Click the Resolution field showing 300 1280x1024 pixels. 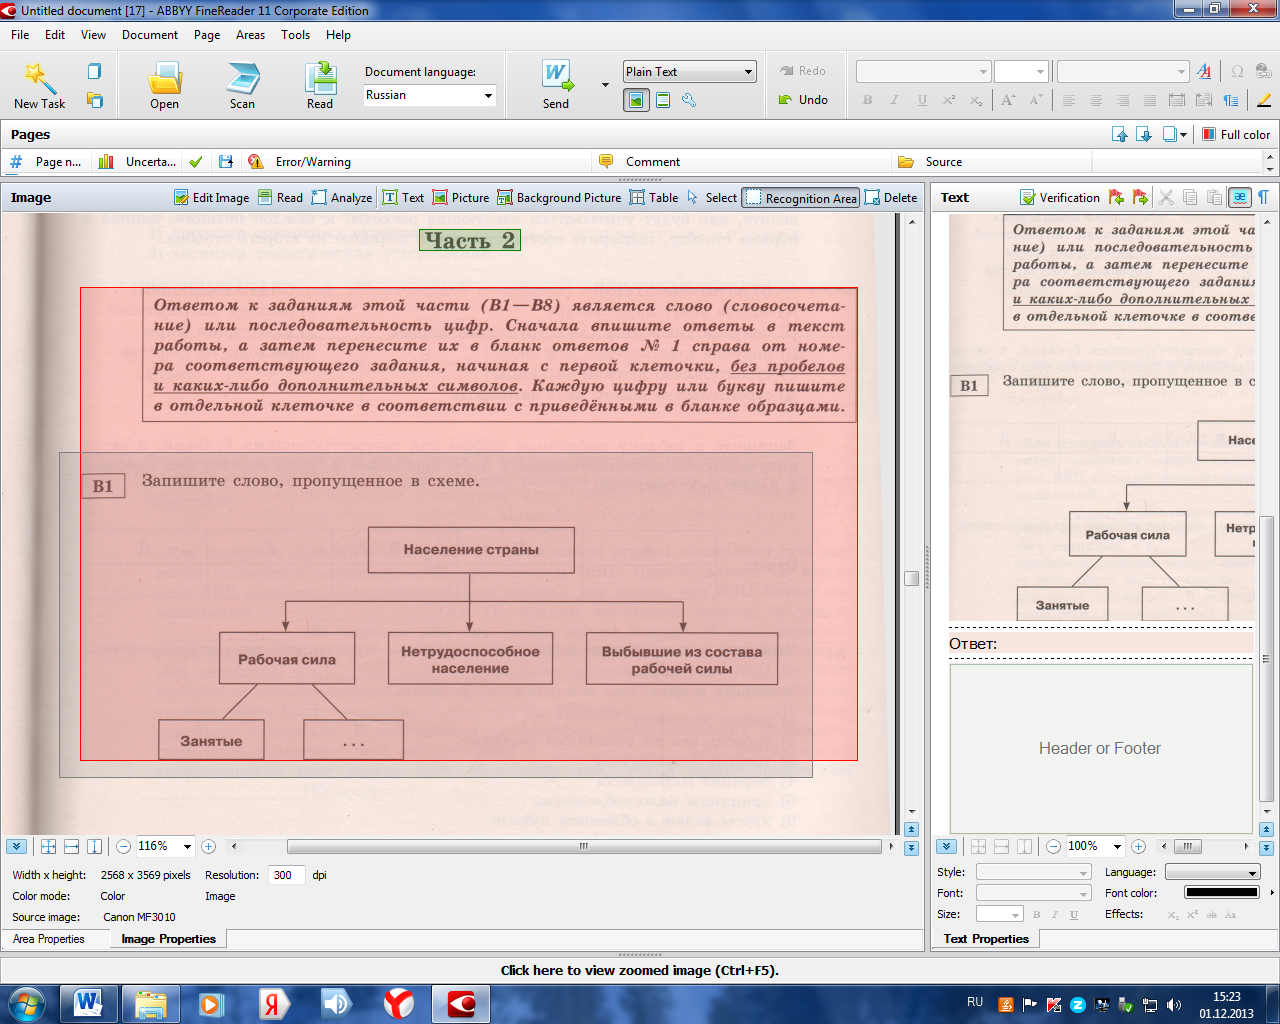tap(287, 875)
